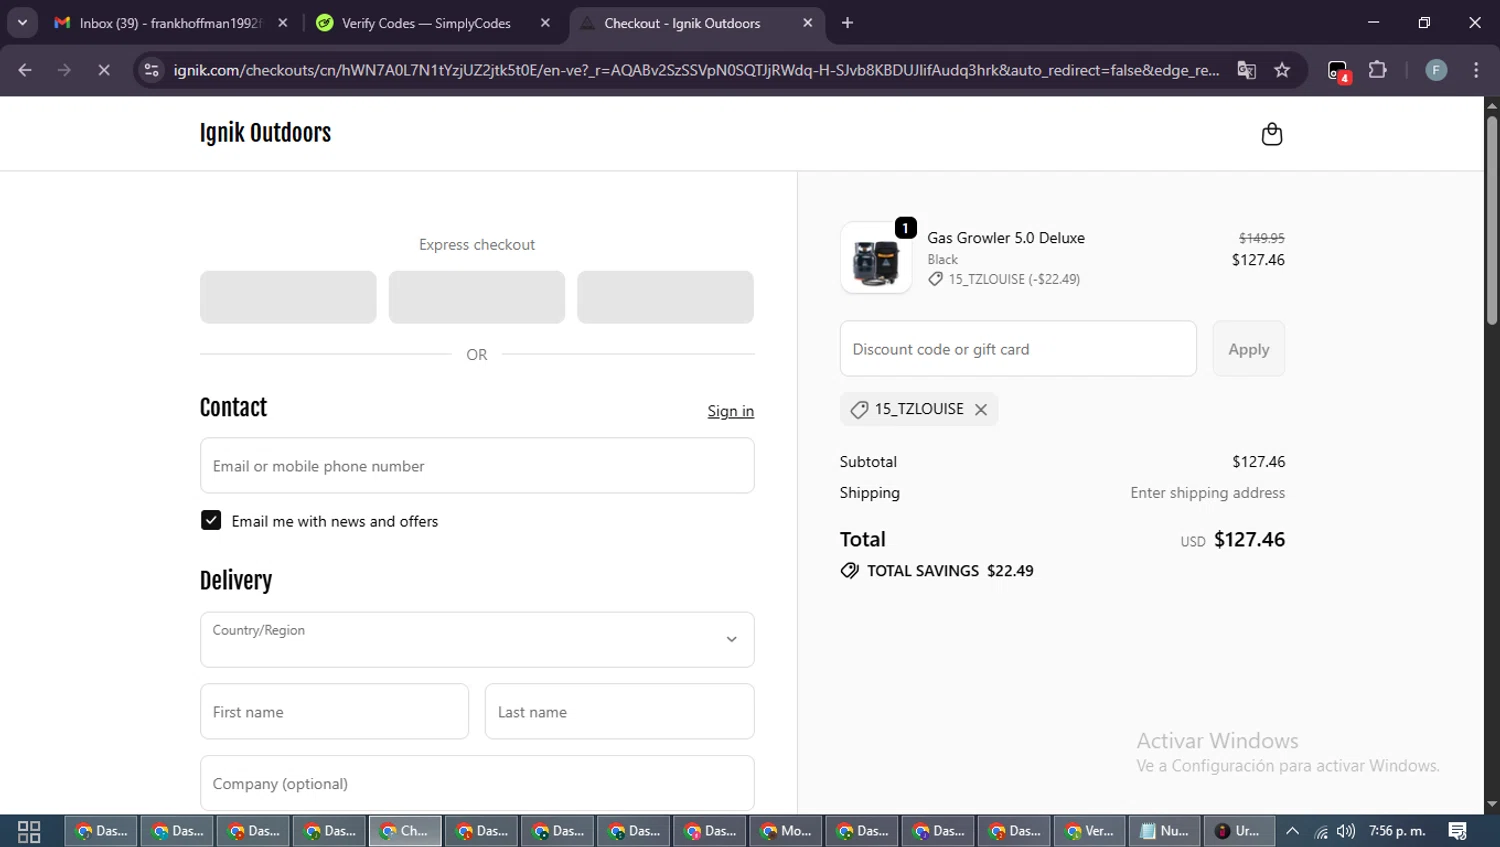Open the Mo... taskbar window

(x=785, y=831)
